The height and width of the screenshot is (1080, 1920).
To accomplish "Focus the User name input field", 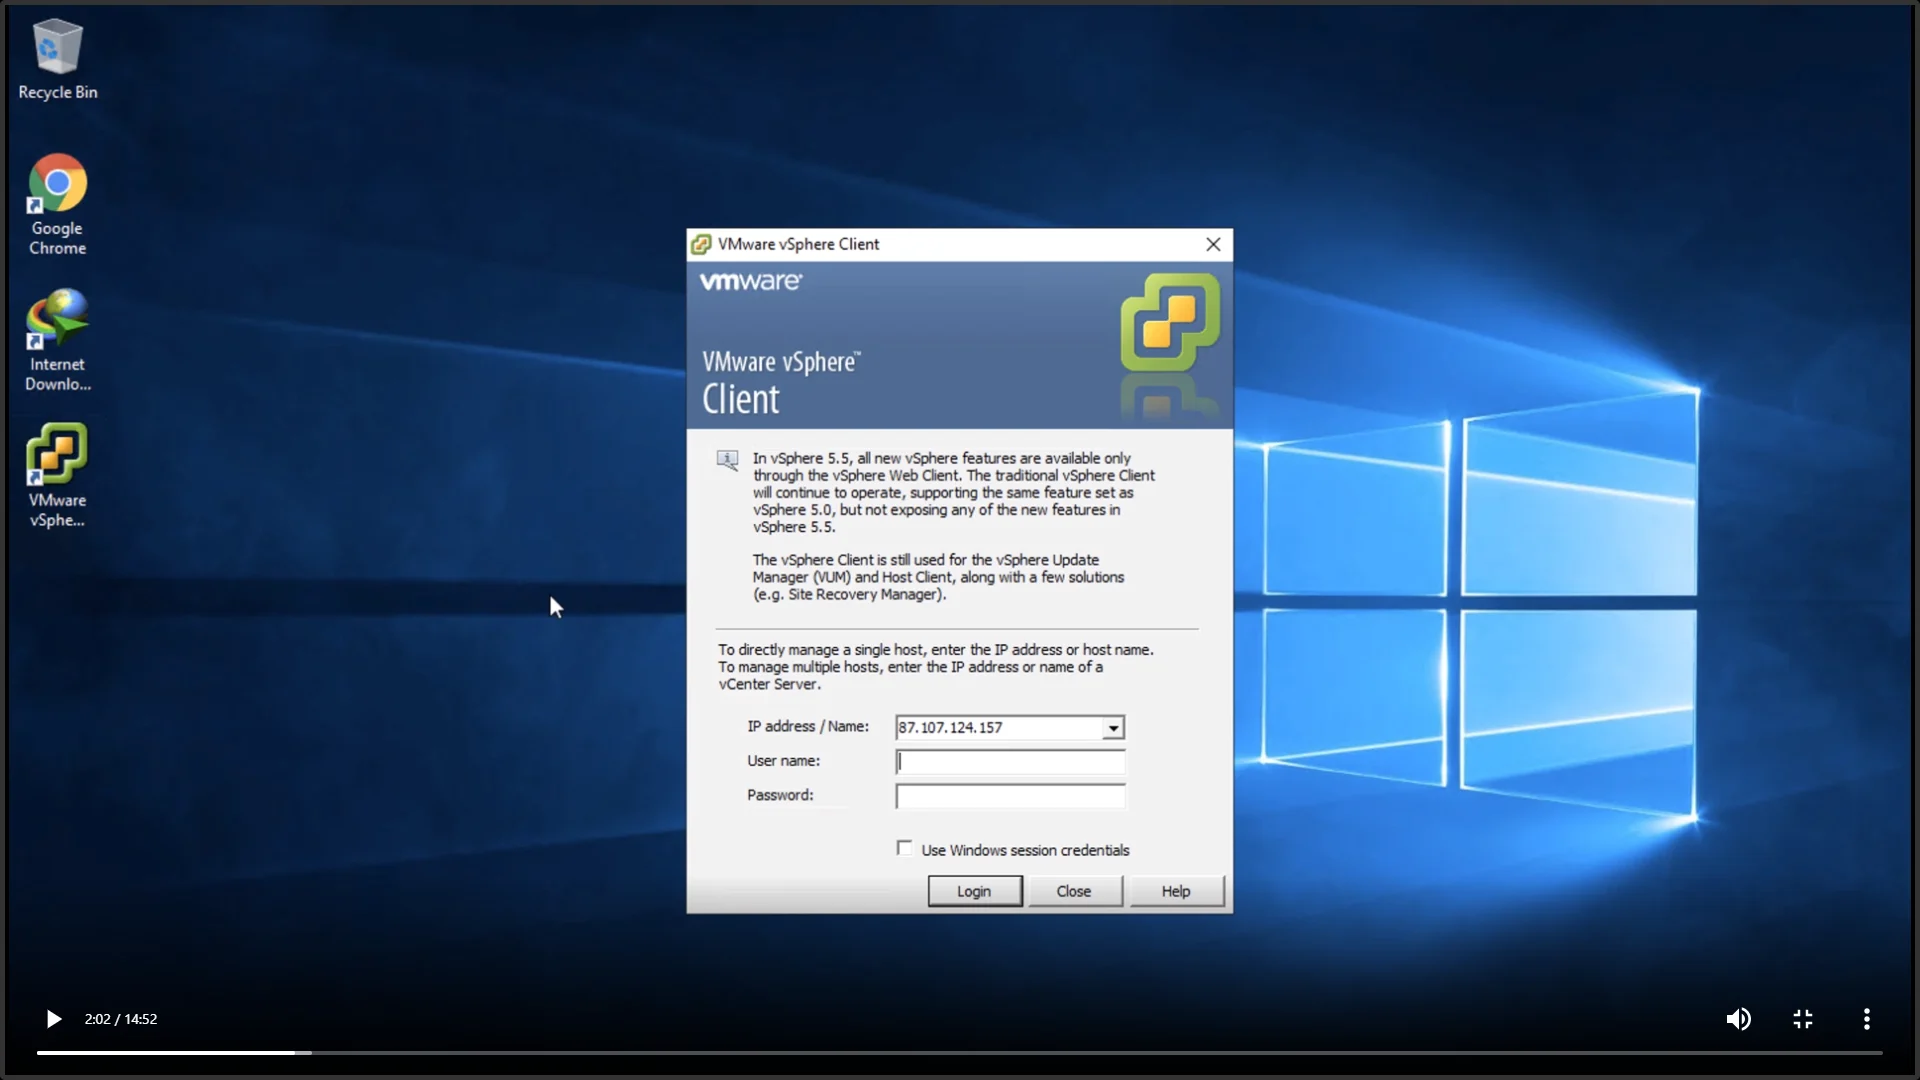I will (1010, 762).
